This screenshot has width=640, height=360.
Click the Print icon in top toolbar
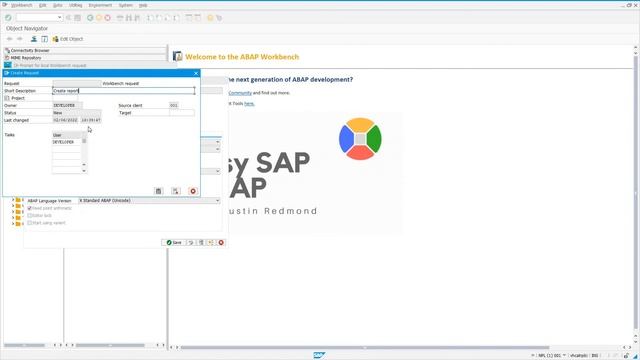tap(120, 18)
